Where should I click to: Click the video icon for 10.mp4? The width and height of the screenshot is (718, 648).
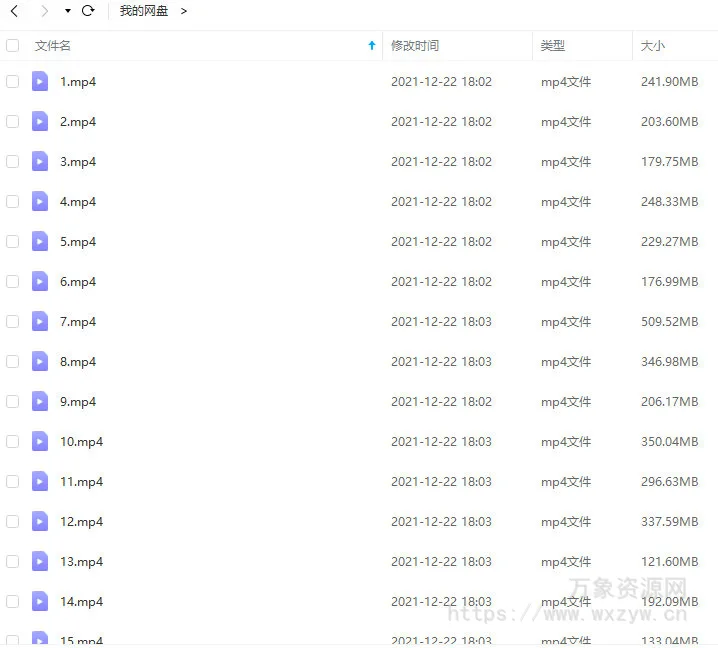click(40, 442)
